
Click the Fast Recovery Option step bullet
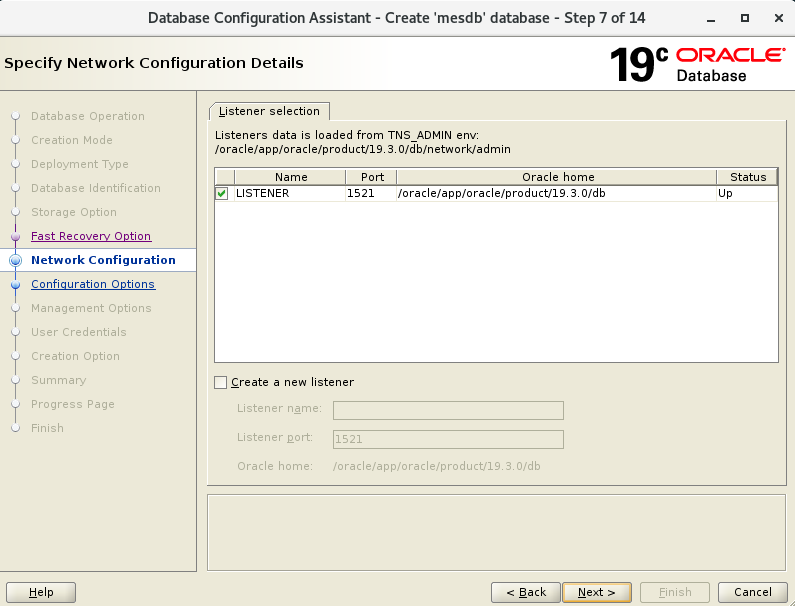[x=15, y=237]
